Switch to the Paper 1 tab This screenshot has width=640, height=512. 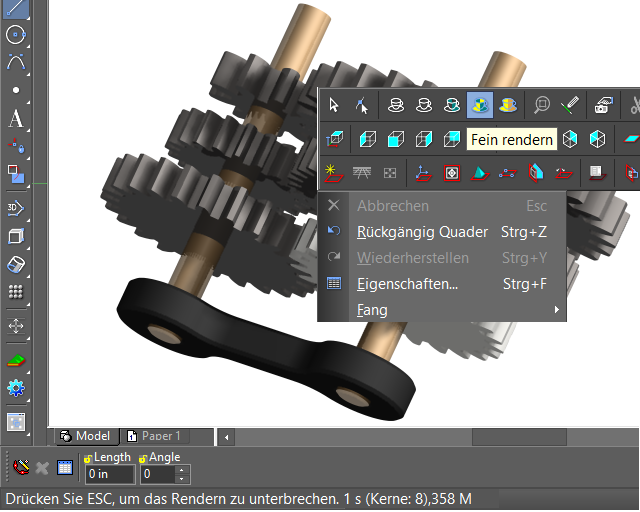[x=154, y=436]
